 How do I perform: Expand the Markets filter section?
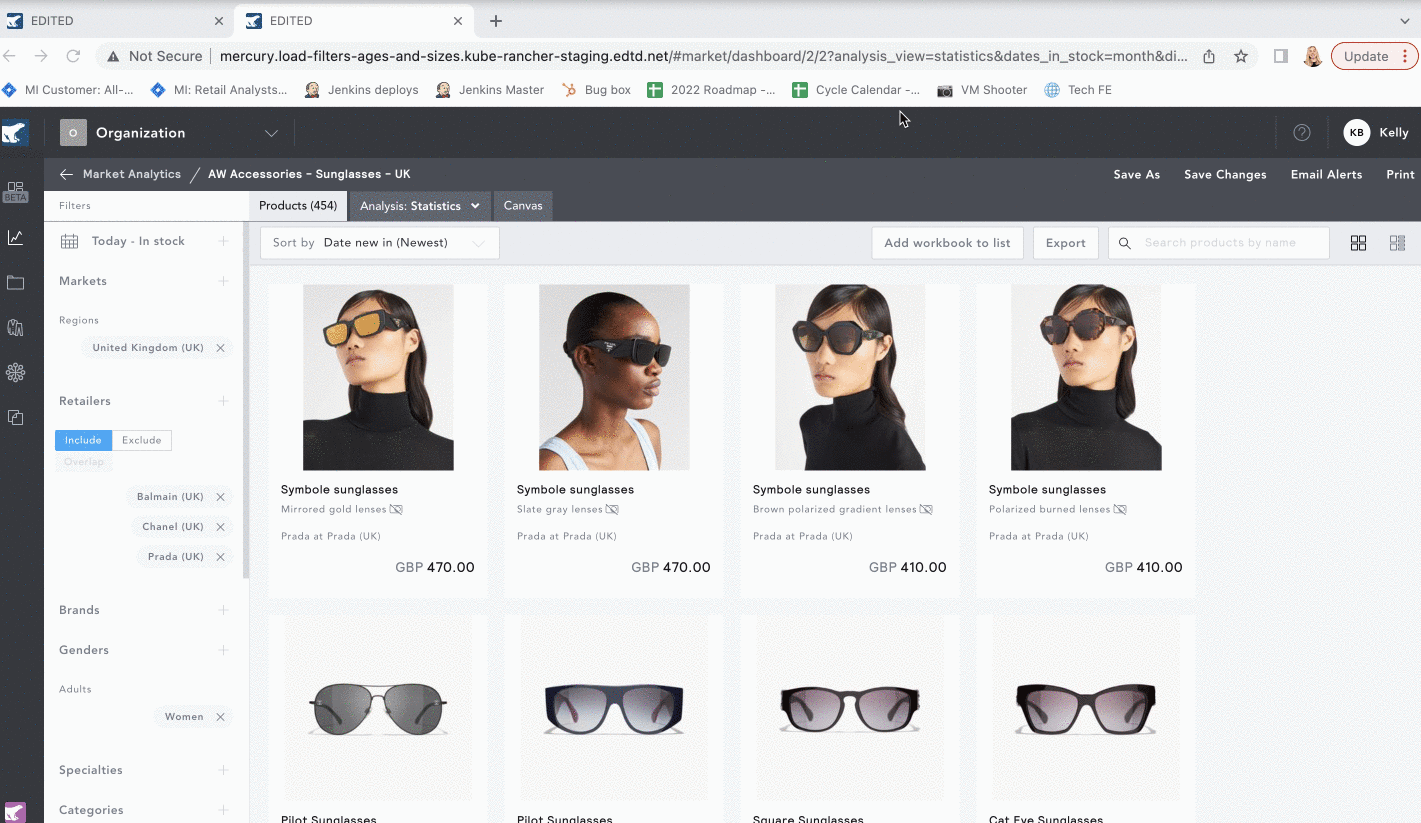click(x=223, y=281)
